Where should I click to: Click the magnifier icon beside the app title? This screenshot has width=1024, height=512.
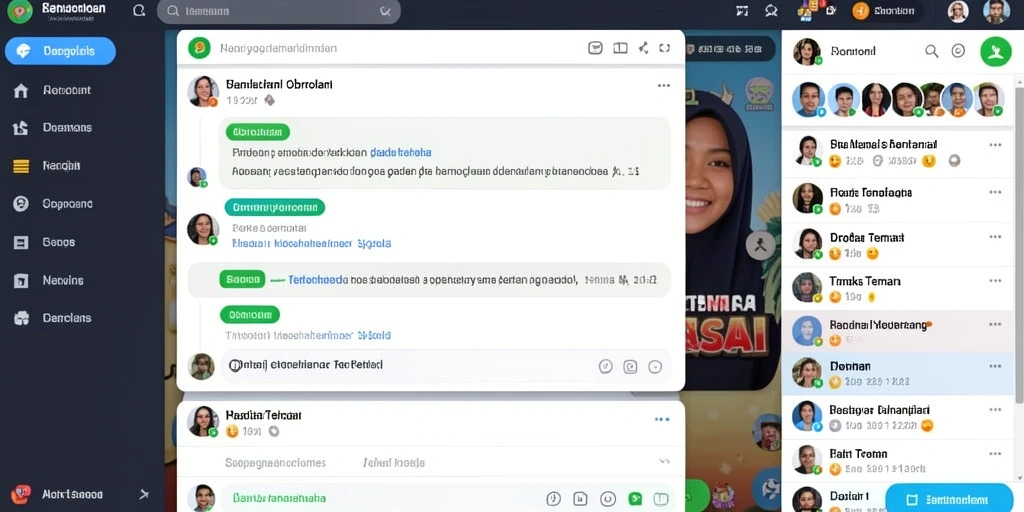point(139,11)
